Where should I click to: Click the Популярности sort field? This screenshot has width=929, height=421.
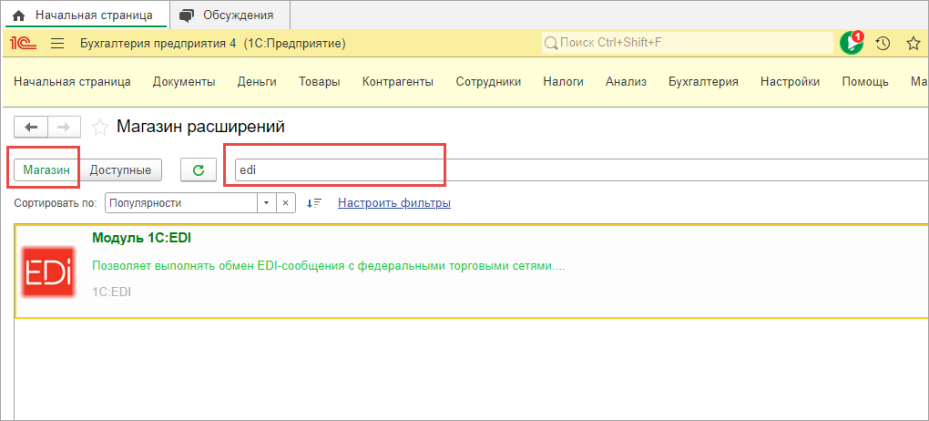point(181,203)
